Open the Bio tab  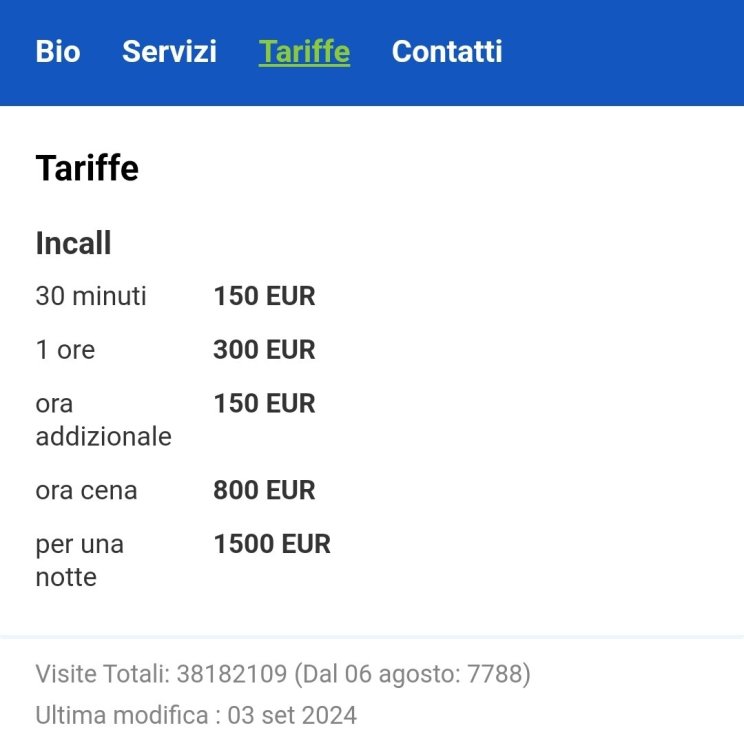58,52
